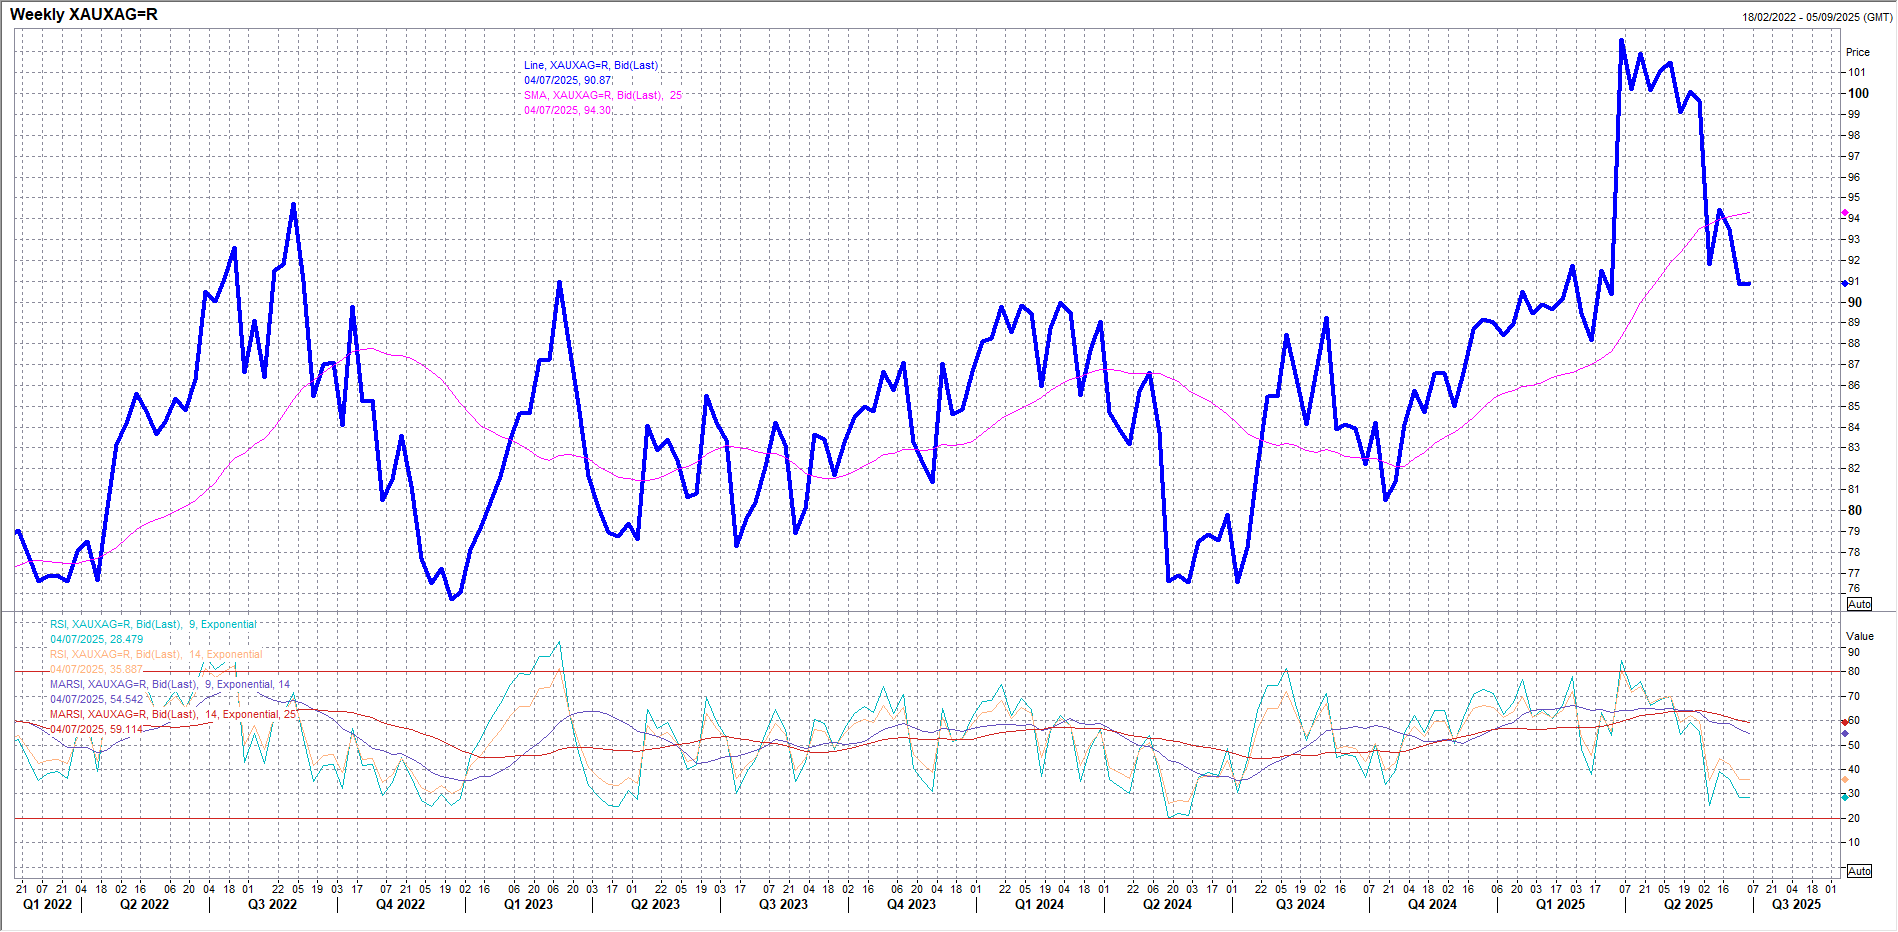Click the Q3 2022 time axis label

point(272,905)
